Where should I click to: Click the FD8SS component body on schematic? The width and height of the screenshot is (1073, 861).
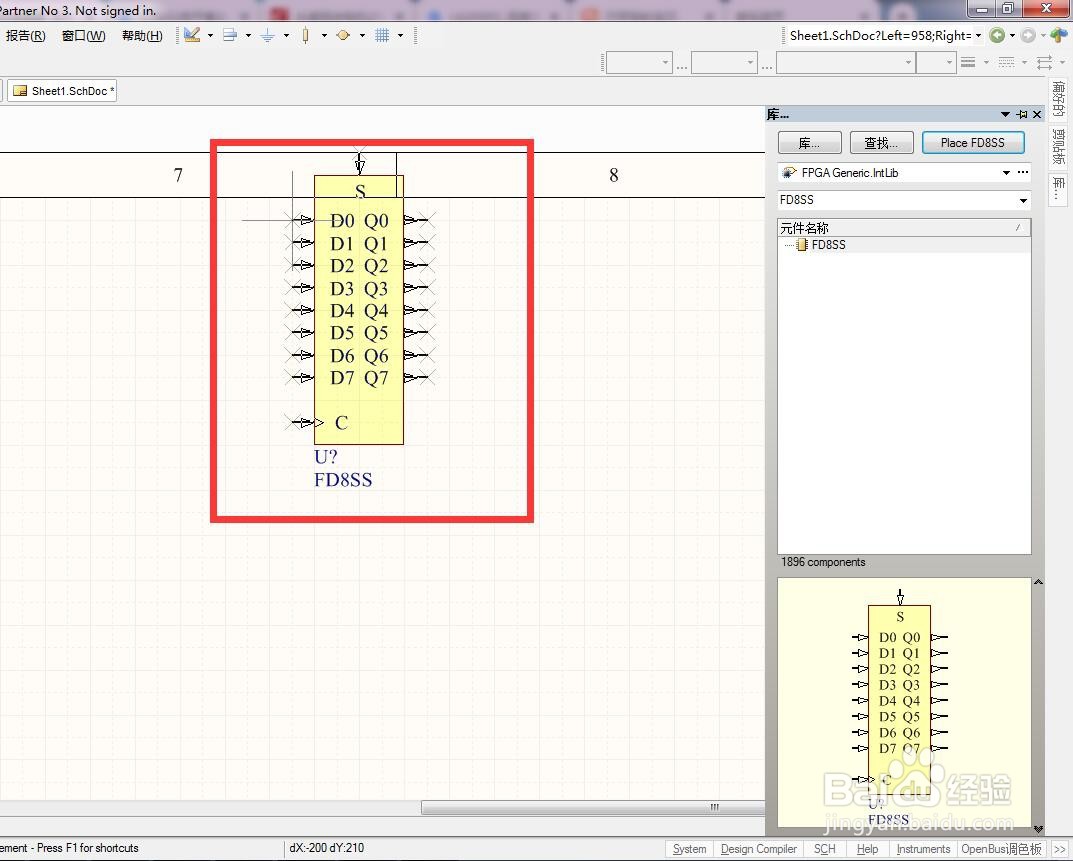coord(359,310)
